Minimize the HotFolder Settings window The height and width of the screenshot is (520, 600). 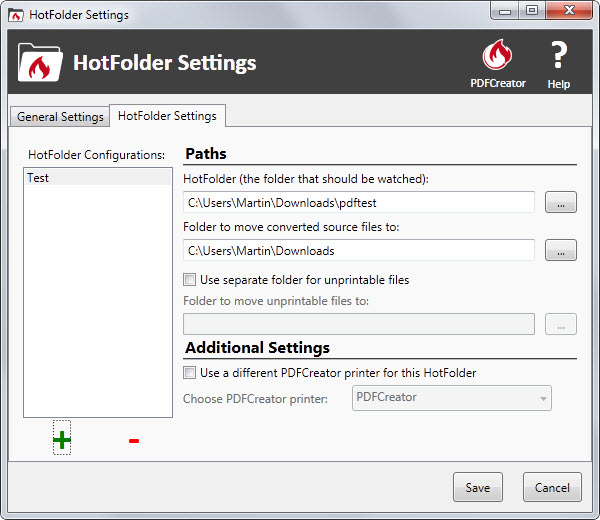(x=505, y=11)
